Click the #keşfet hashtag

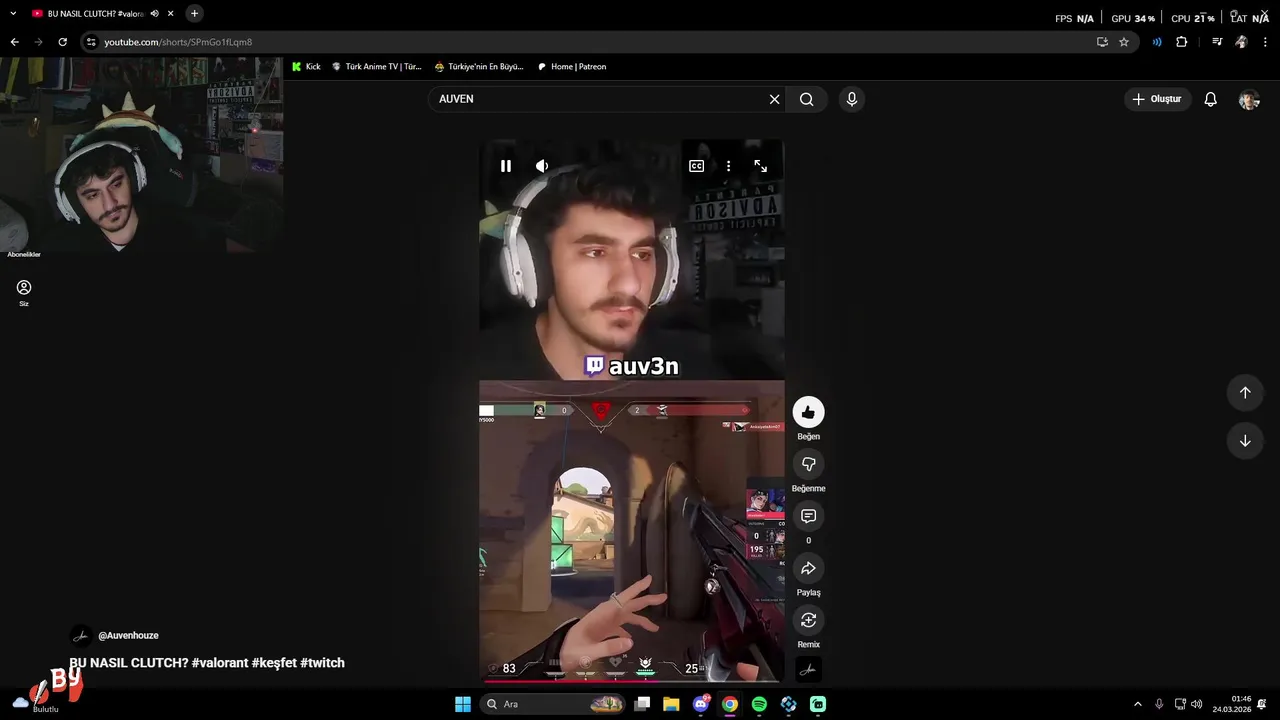(274, 663)
